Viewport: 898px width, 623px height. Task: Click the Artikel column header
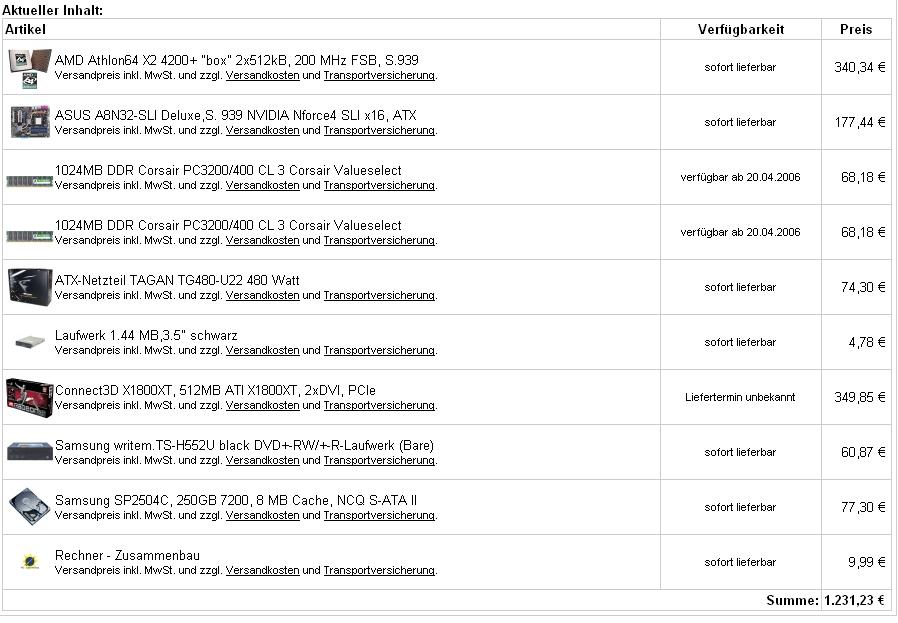pos(25,29)
